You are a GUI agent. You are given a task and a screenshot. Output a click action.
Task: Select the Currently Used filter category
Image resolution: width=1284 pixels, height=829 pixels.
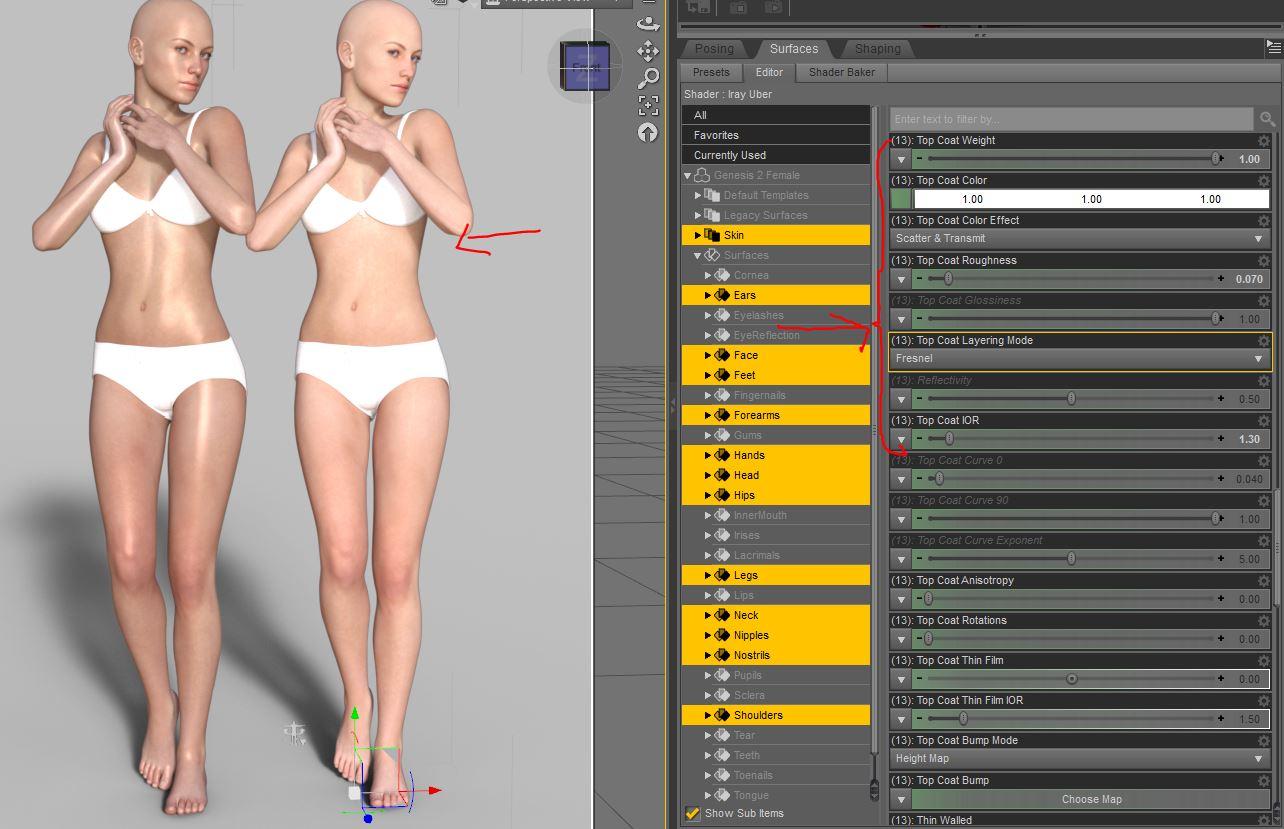tap(776, 155)
